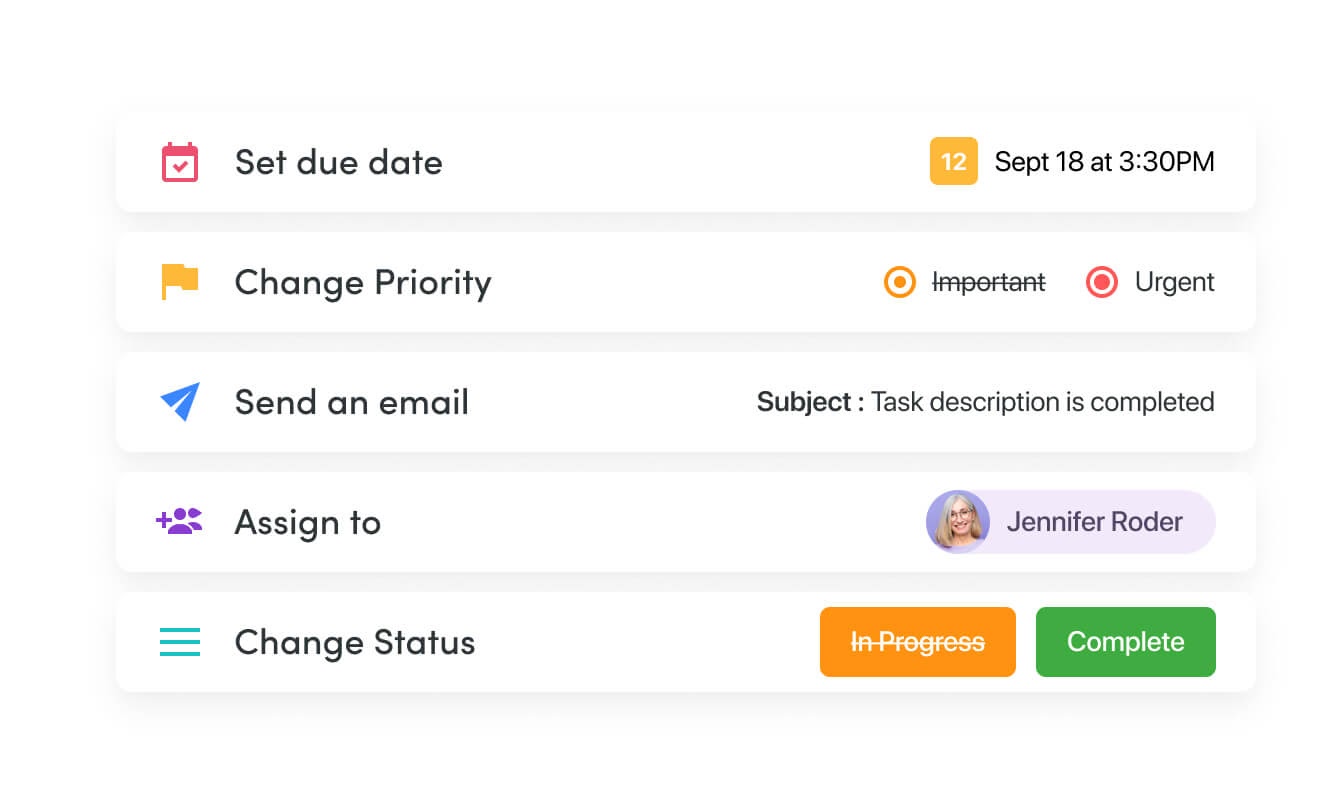Viewport: 1340px width, 804px height.
Task: Select the Urgent radio button
Action: (1102, 282)
